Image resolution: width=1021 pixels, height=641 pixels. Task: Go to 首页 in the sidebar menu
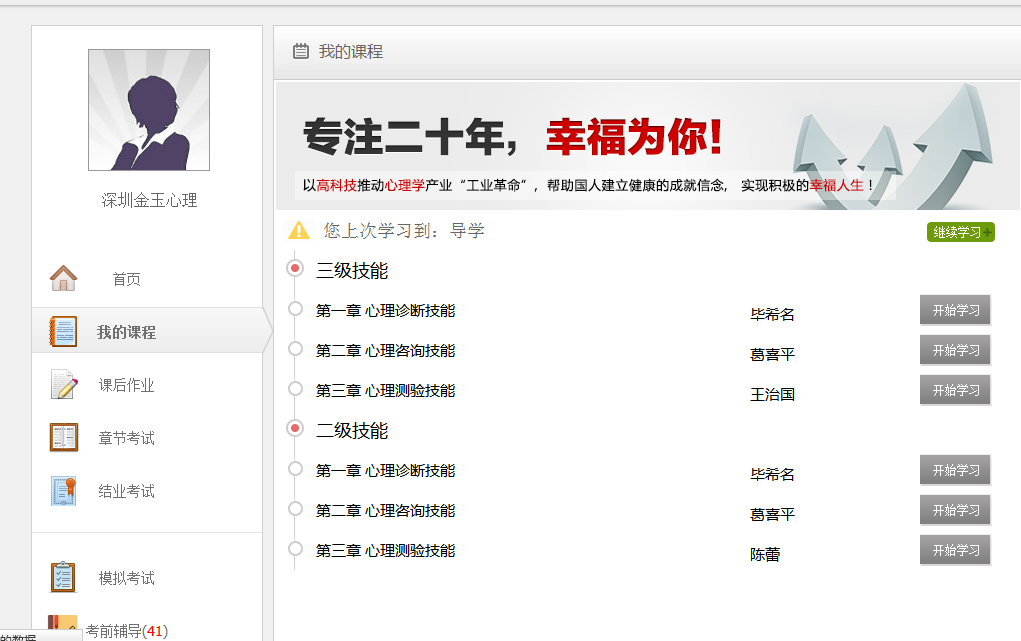point(126,280)
